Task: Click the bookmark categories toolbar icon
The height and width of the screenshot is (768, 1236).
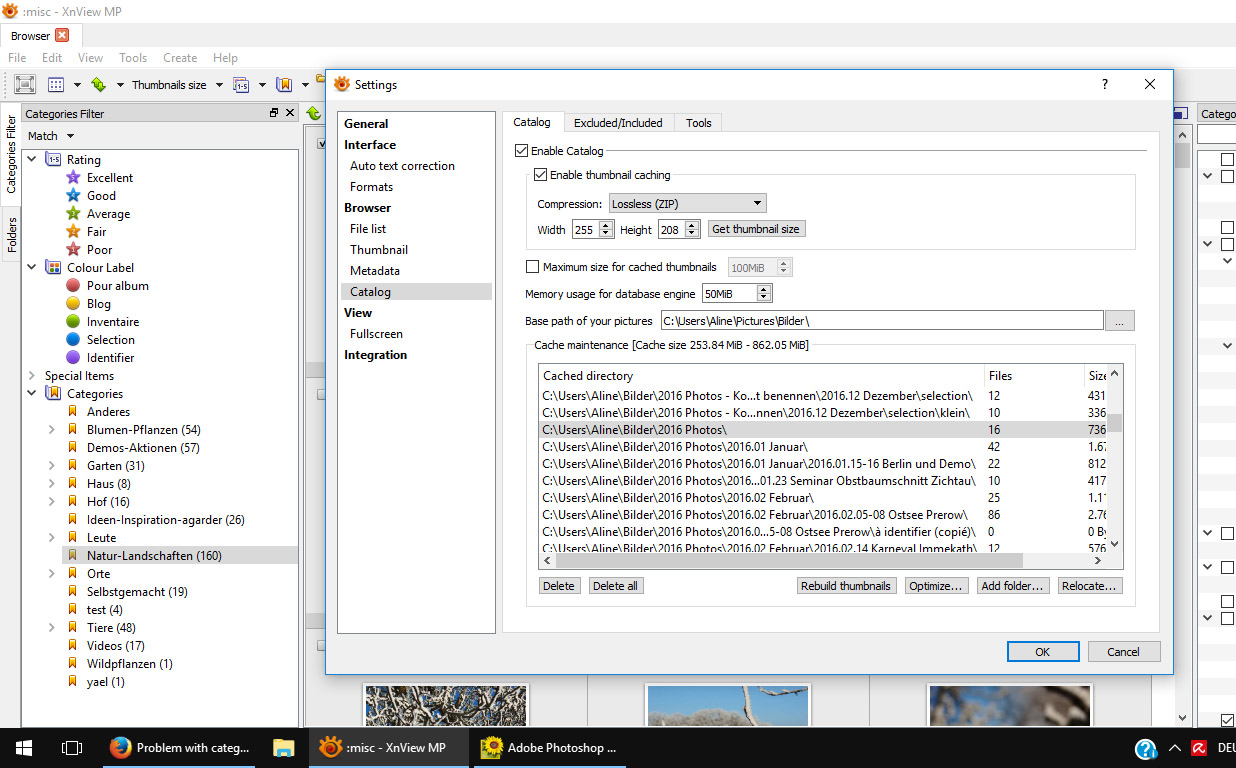Action: coord(284,85)
